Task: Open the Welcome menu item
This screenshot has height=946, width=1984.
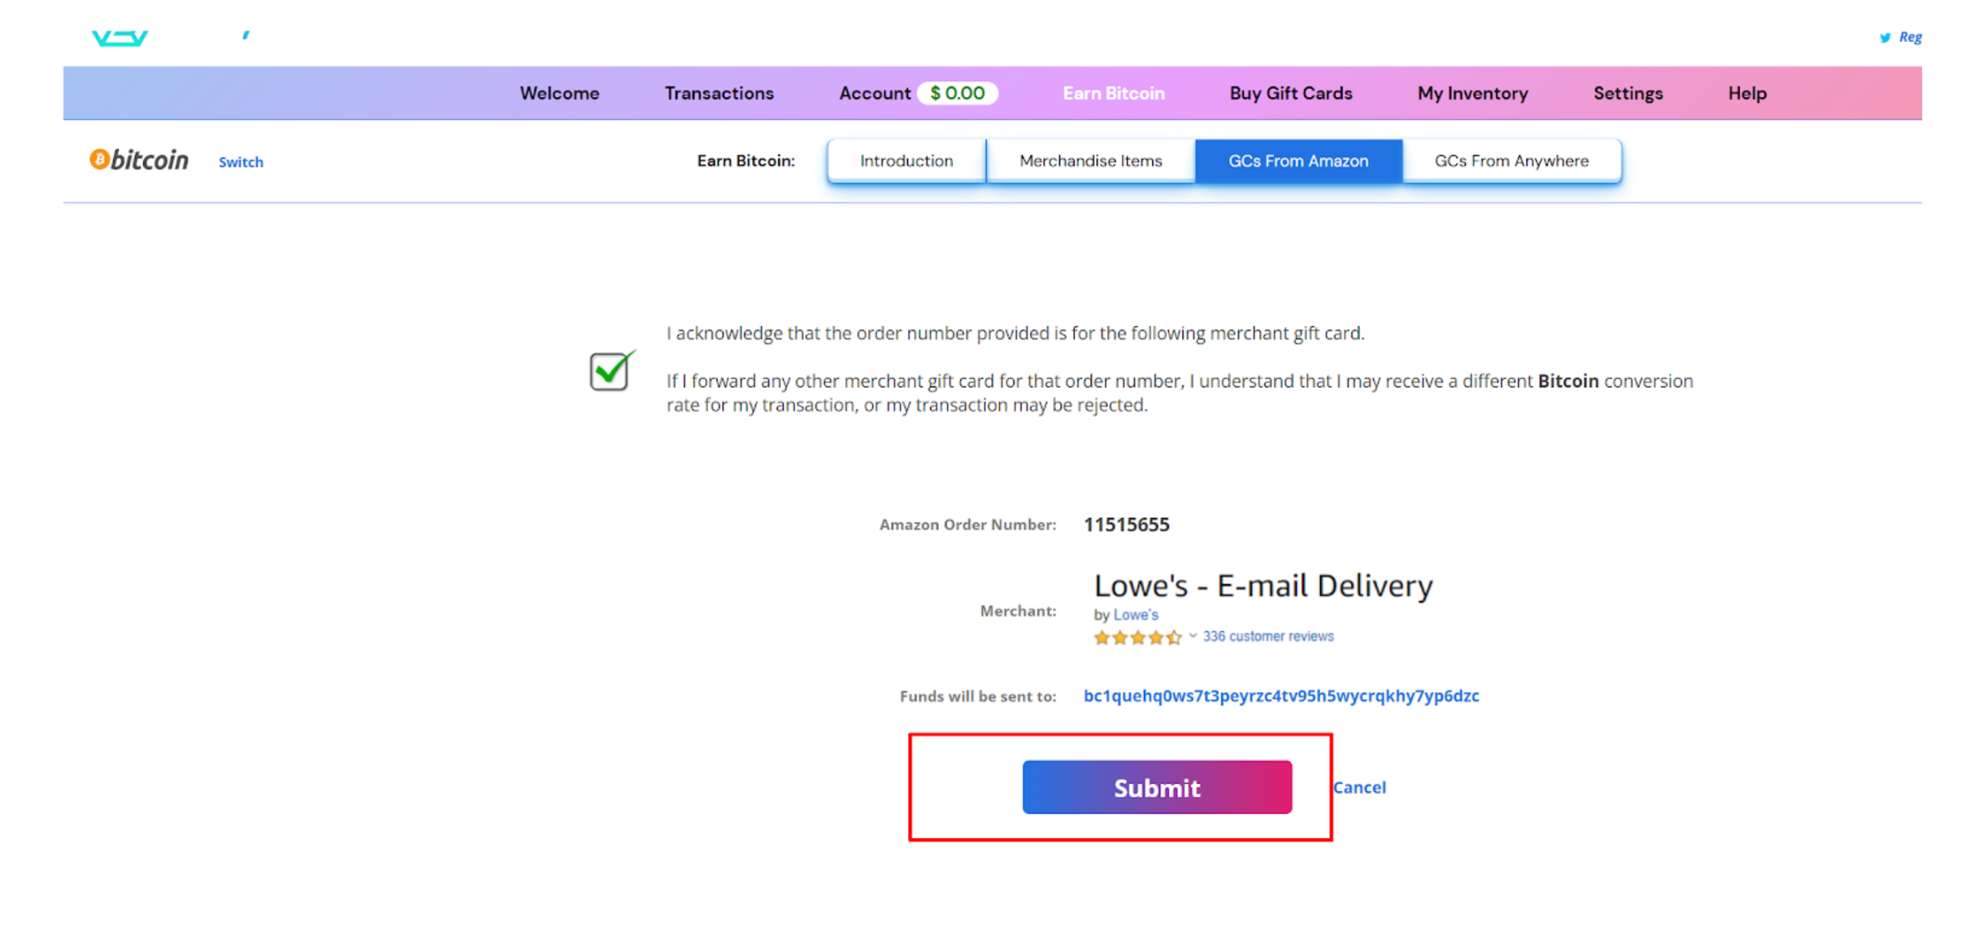Action: [x=559, y=93]
